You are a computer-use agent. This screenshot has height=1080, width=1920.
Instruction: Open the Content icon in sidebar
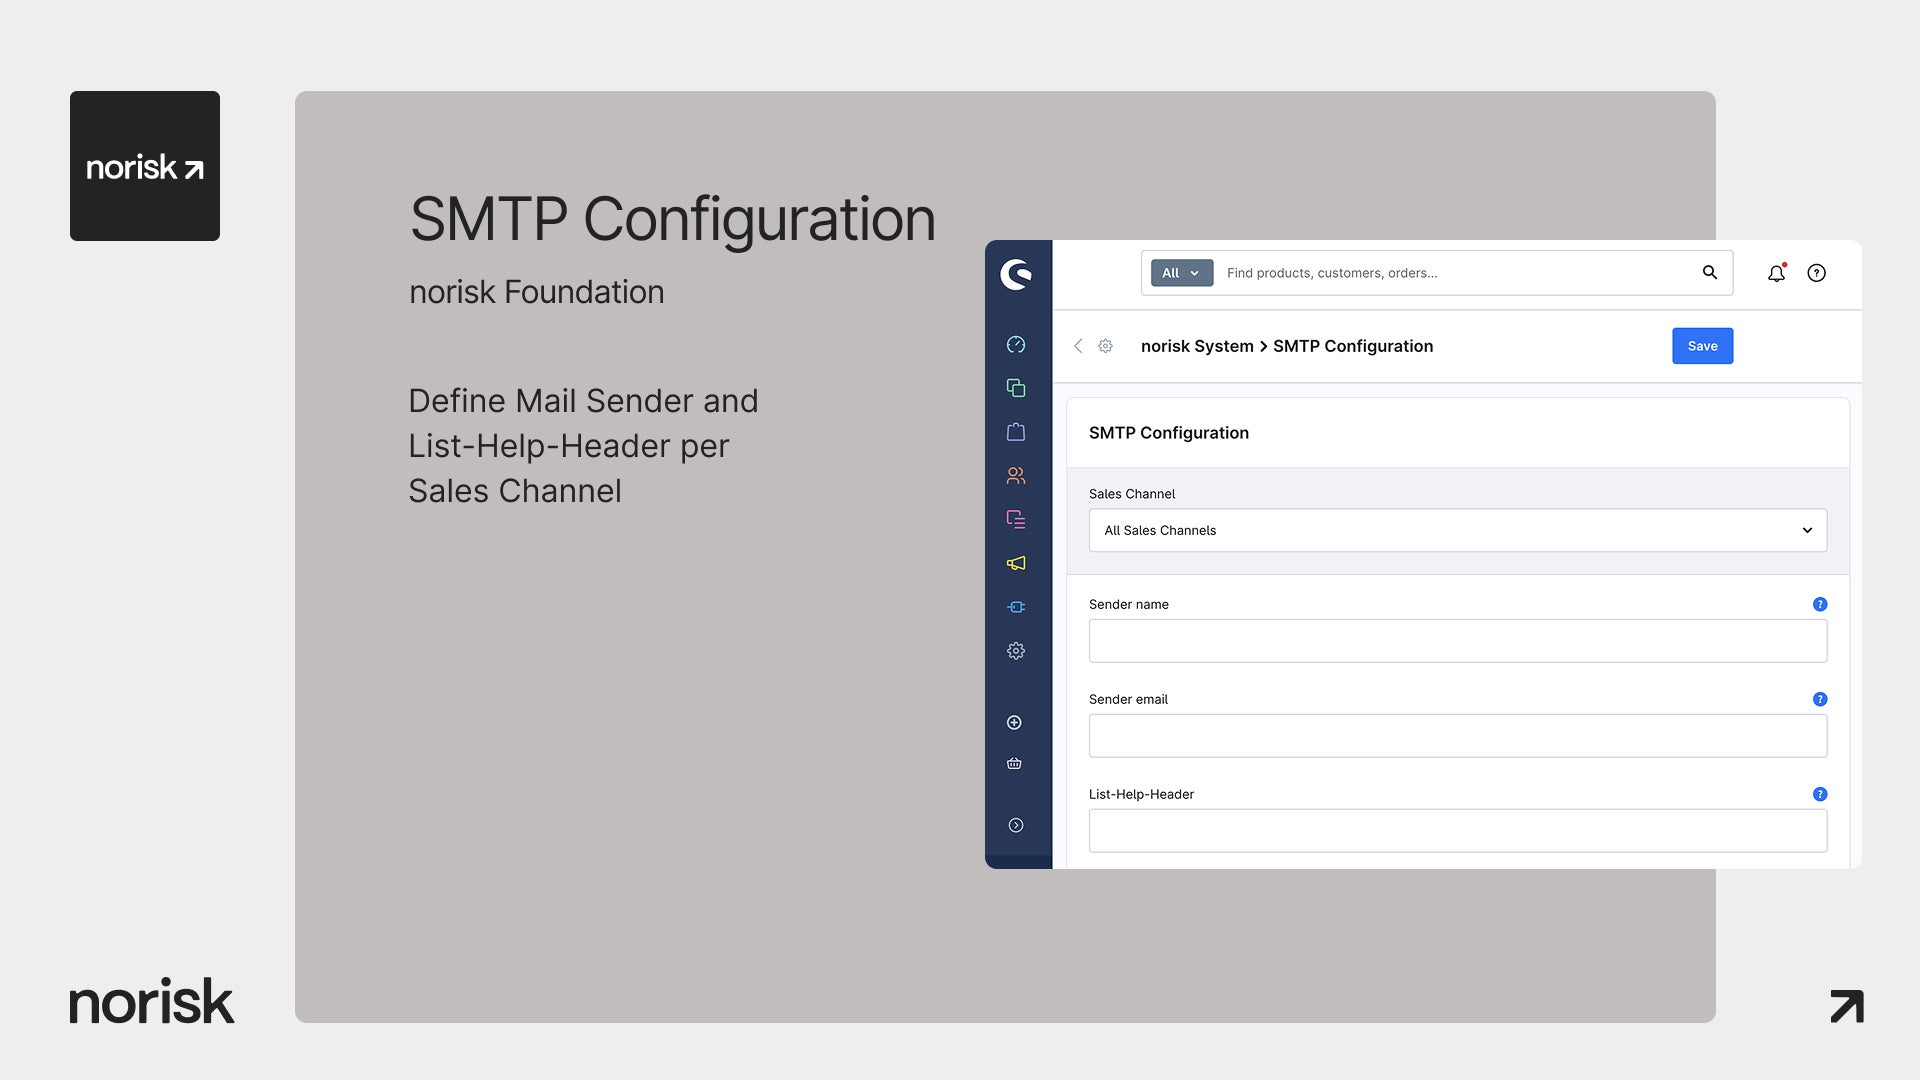click(x=1016, y=519)
